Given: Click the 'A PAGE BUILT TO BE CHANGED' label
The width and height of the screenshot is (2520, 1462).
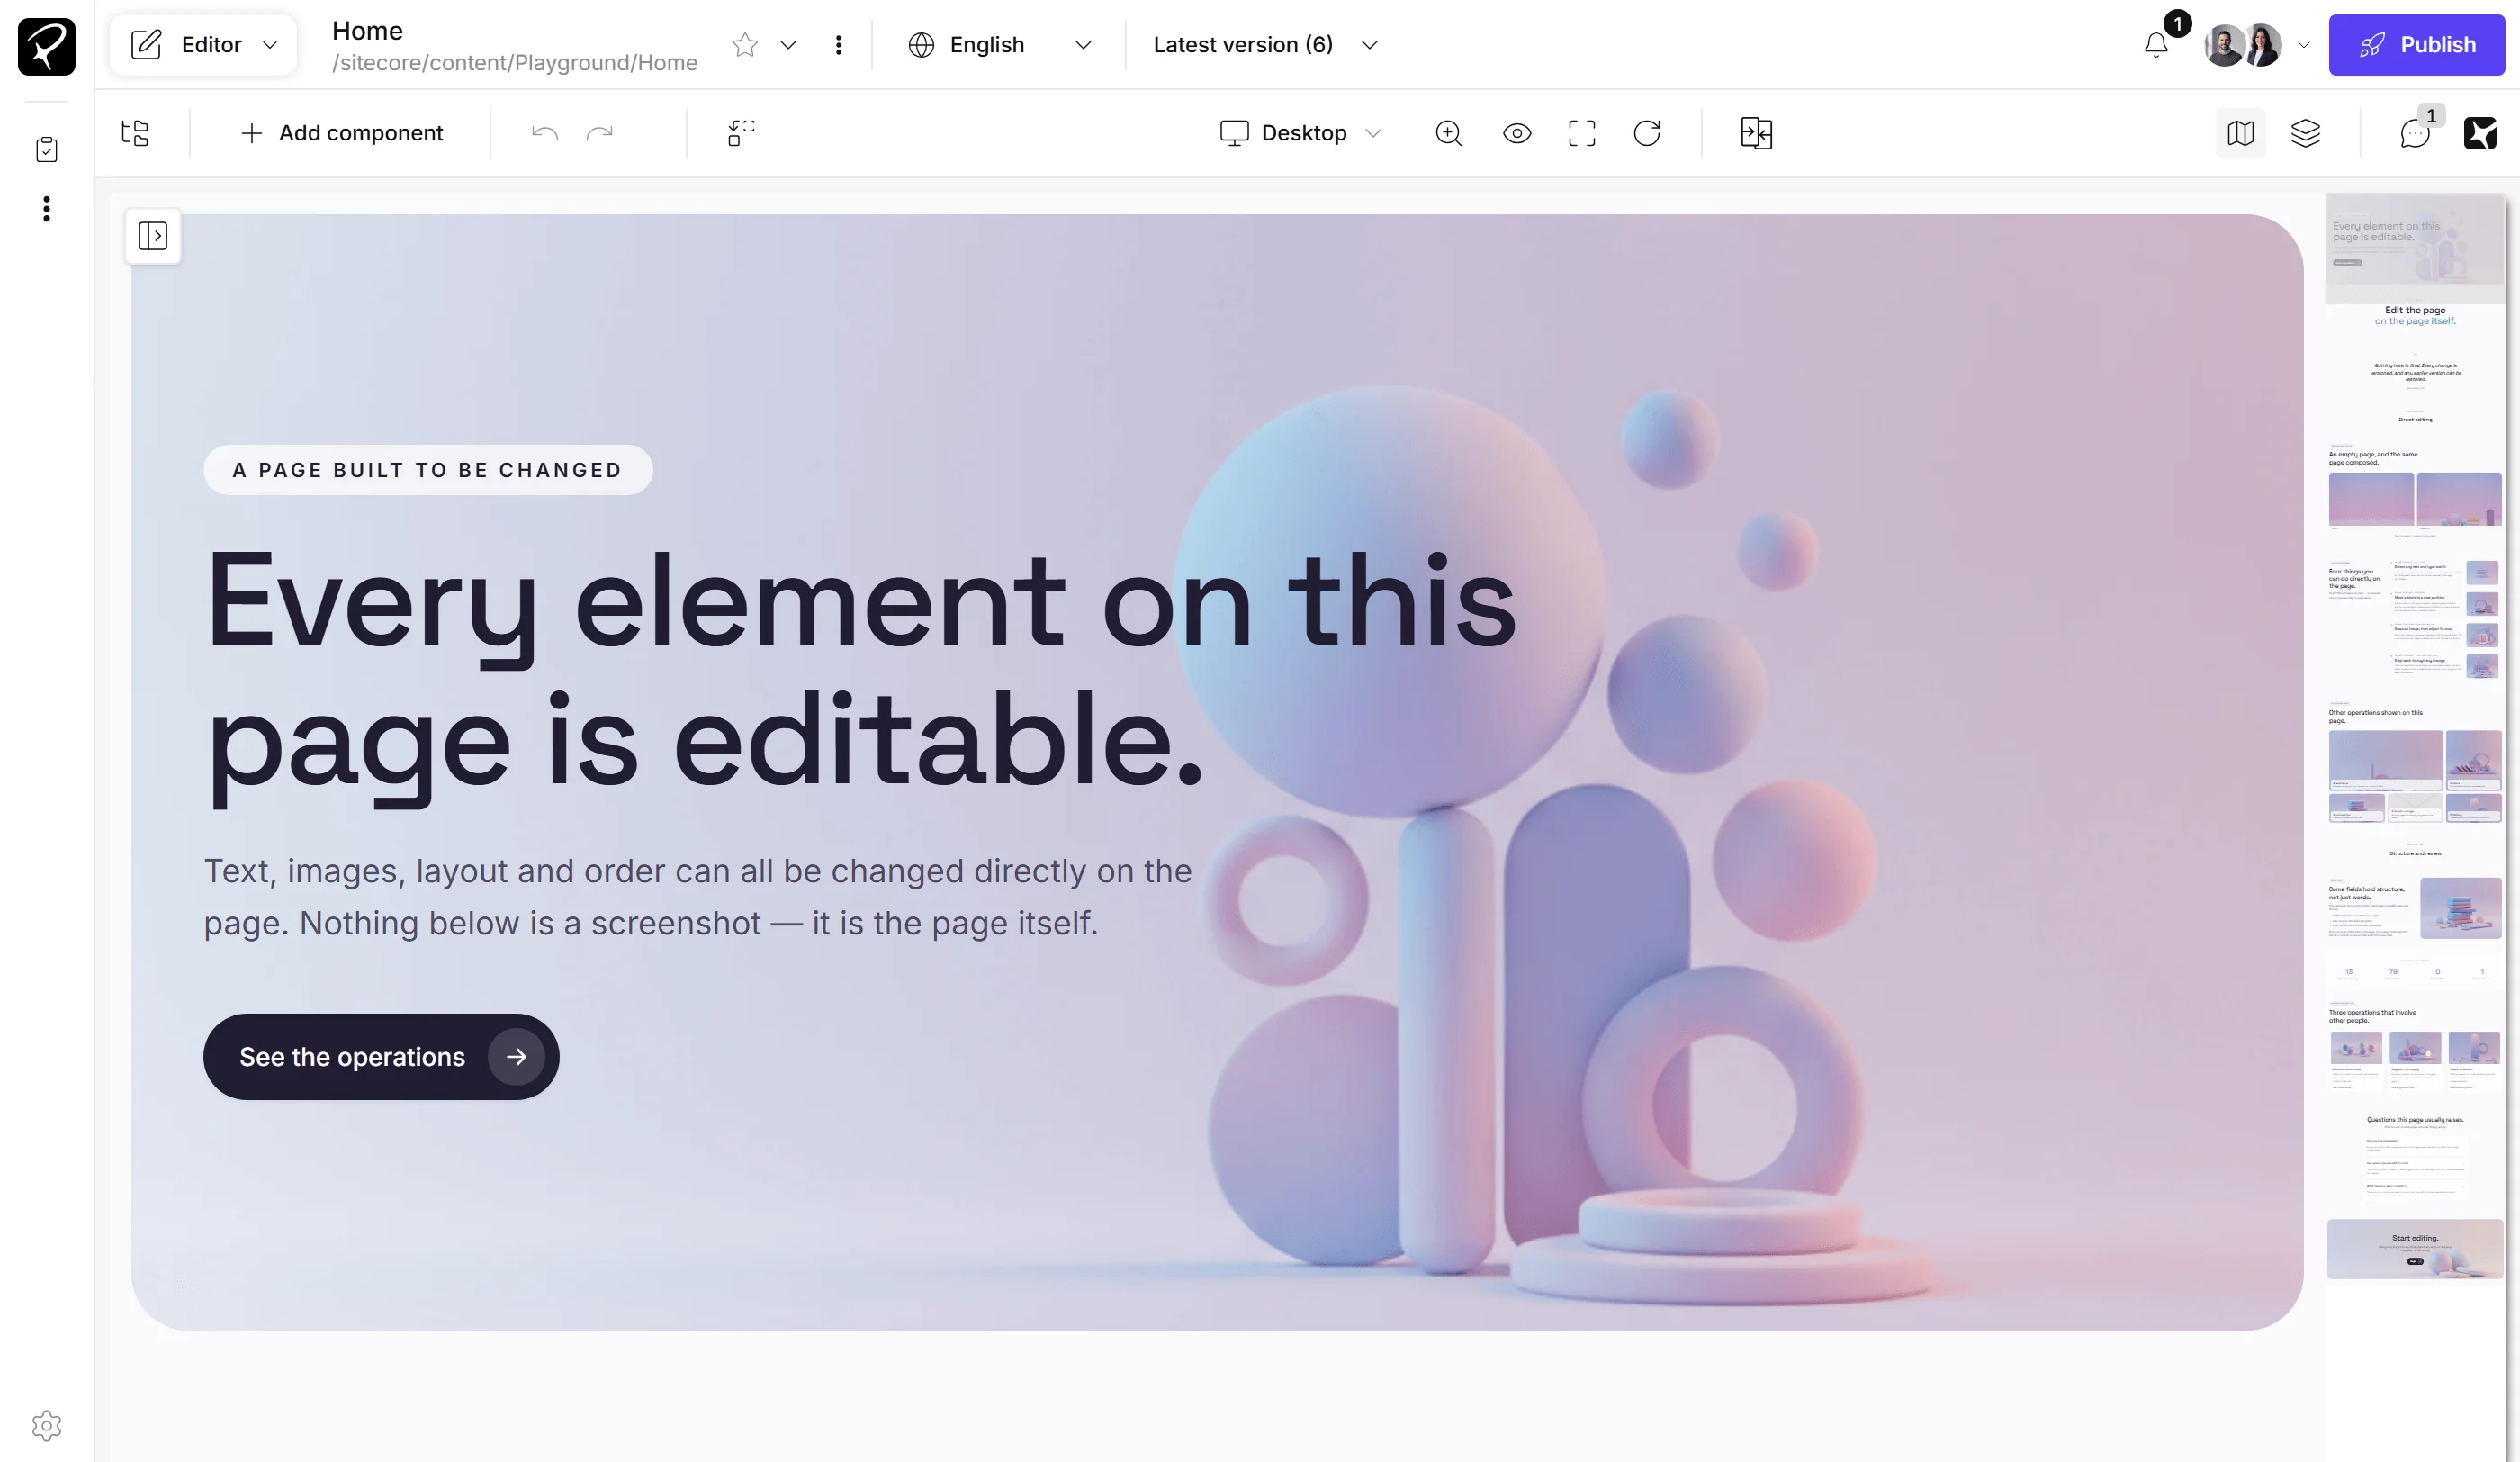Looking at the screenshot, I should pos(428,470).
